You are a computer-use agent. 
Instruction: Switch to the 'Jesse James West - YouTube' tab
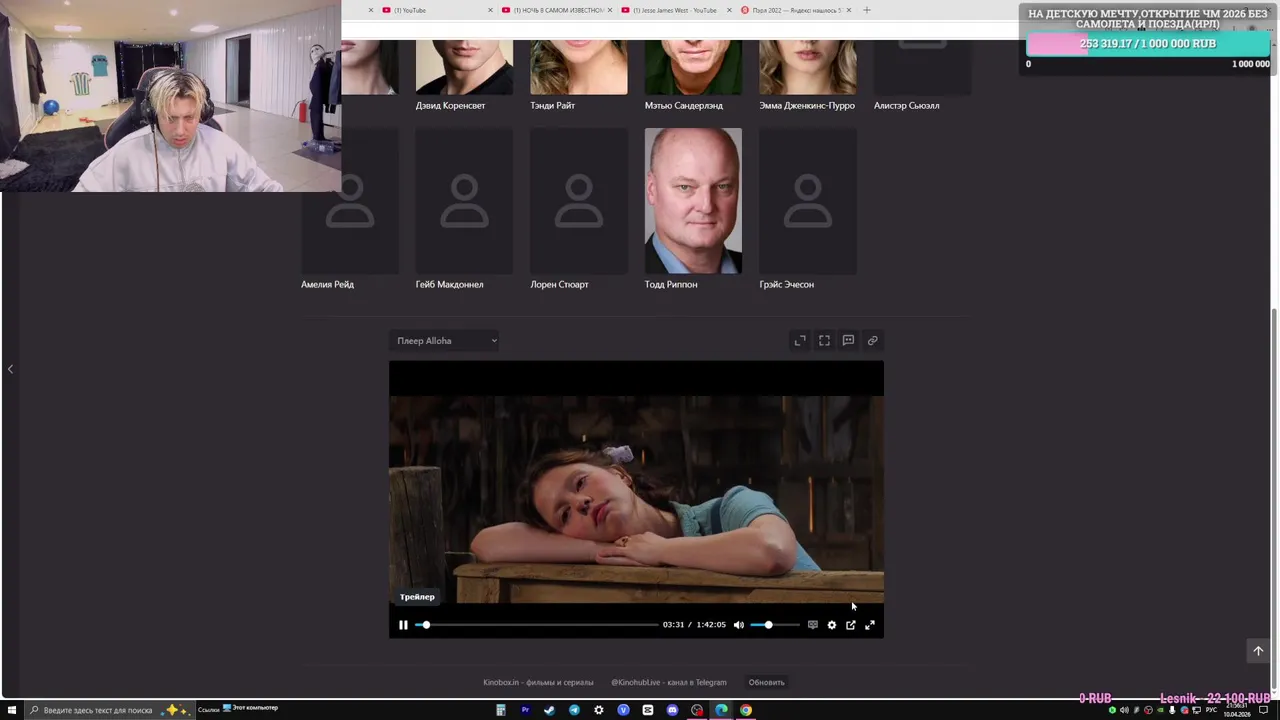[x=677, y=10]
